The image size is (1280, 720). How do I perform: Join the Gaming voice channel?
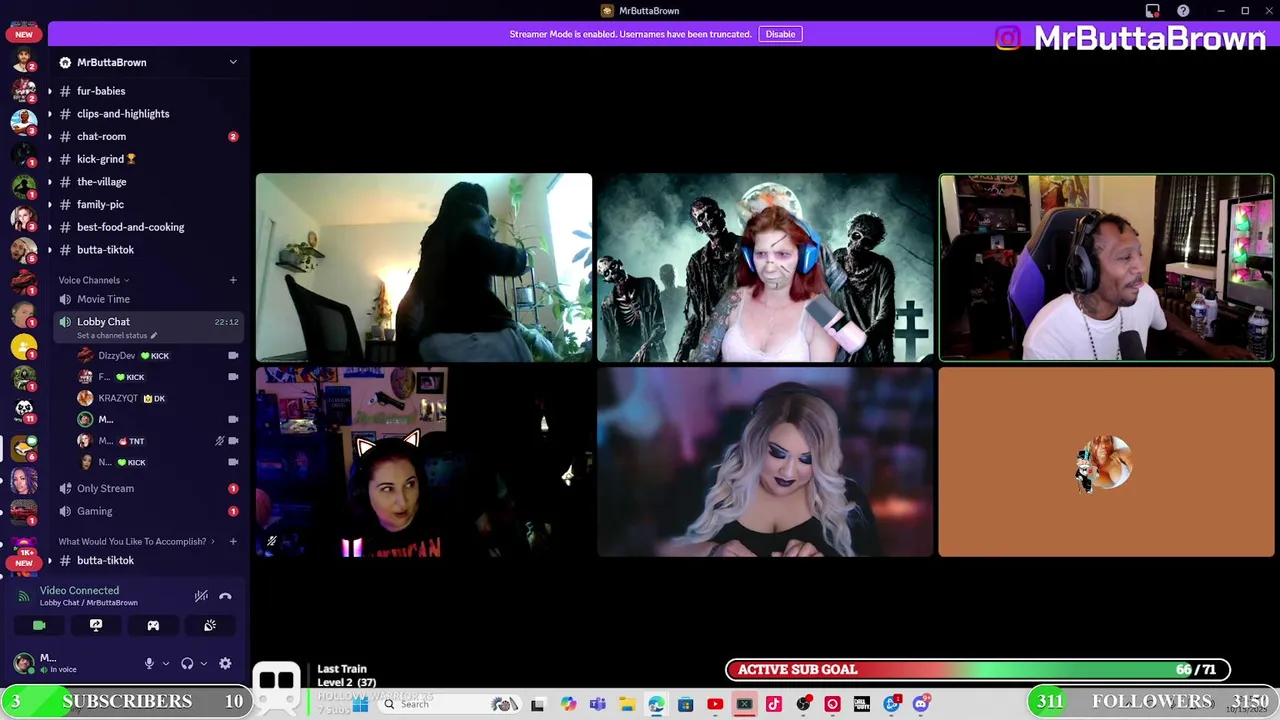(x=149, y=511)
